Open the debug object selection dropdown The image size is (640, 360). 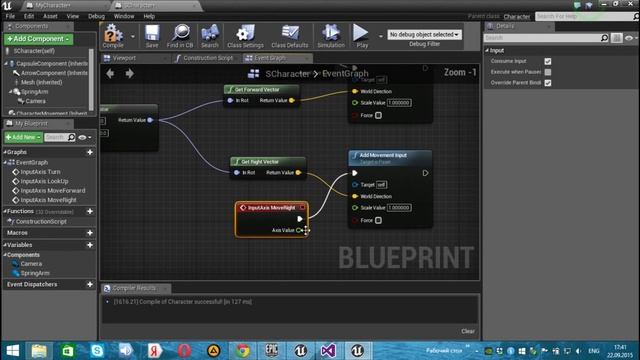click(x=424, y=34)
